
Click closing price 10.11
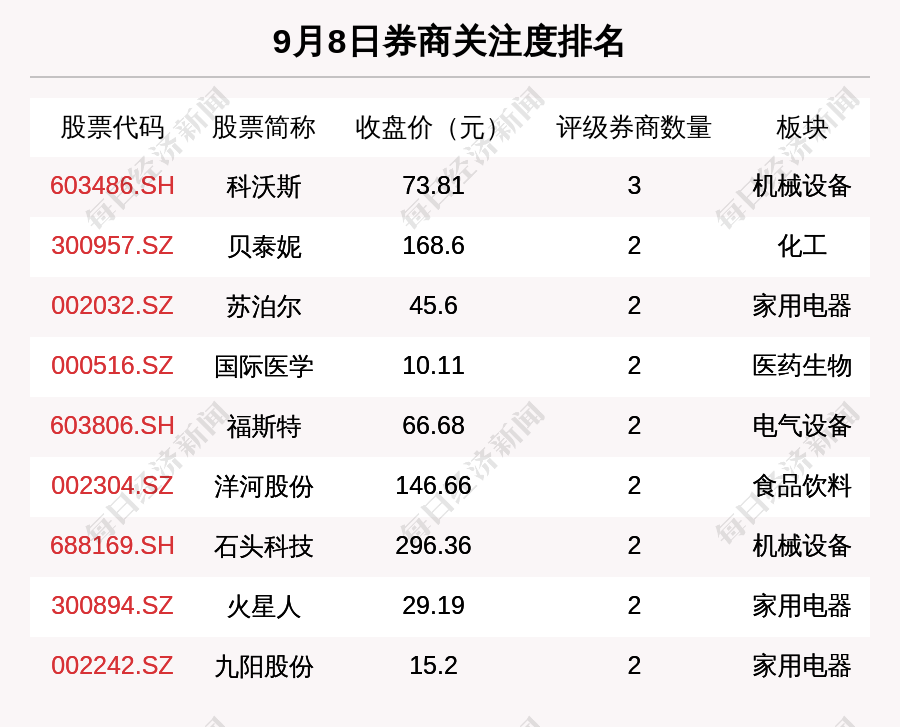pyautogui.click(x=433, y=366)
